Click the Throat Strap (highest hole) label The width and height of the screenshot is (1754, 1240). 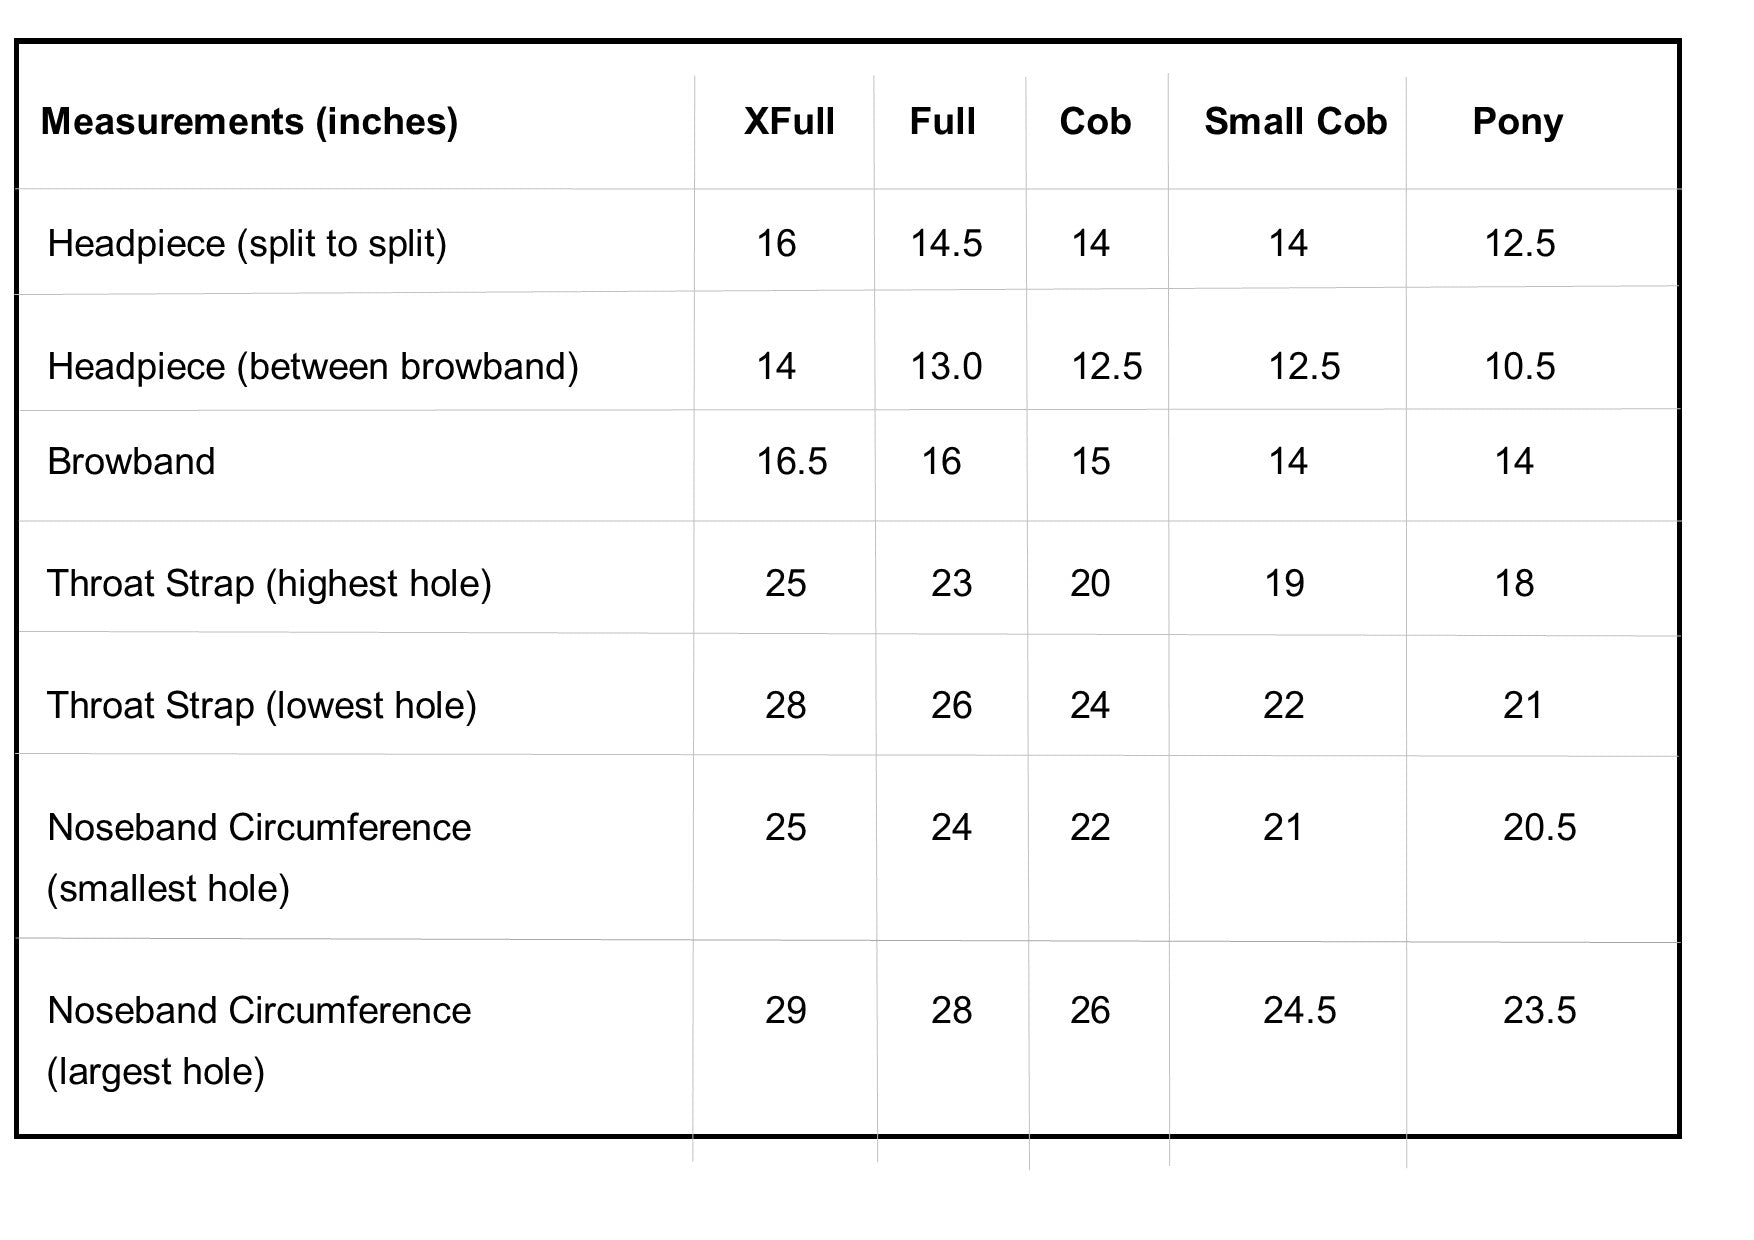pyautogui.click(x=269, y=584)
